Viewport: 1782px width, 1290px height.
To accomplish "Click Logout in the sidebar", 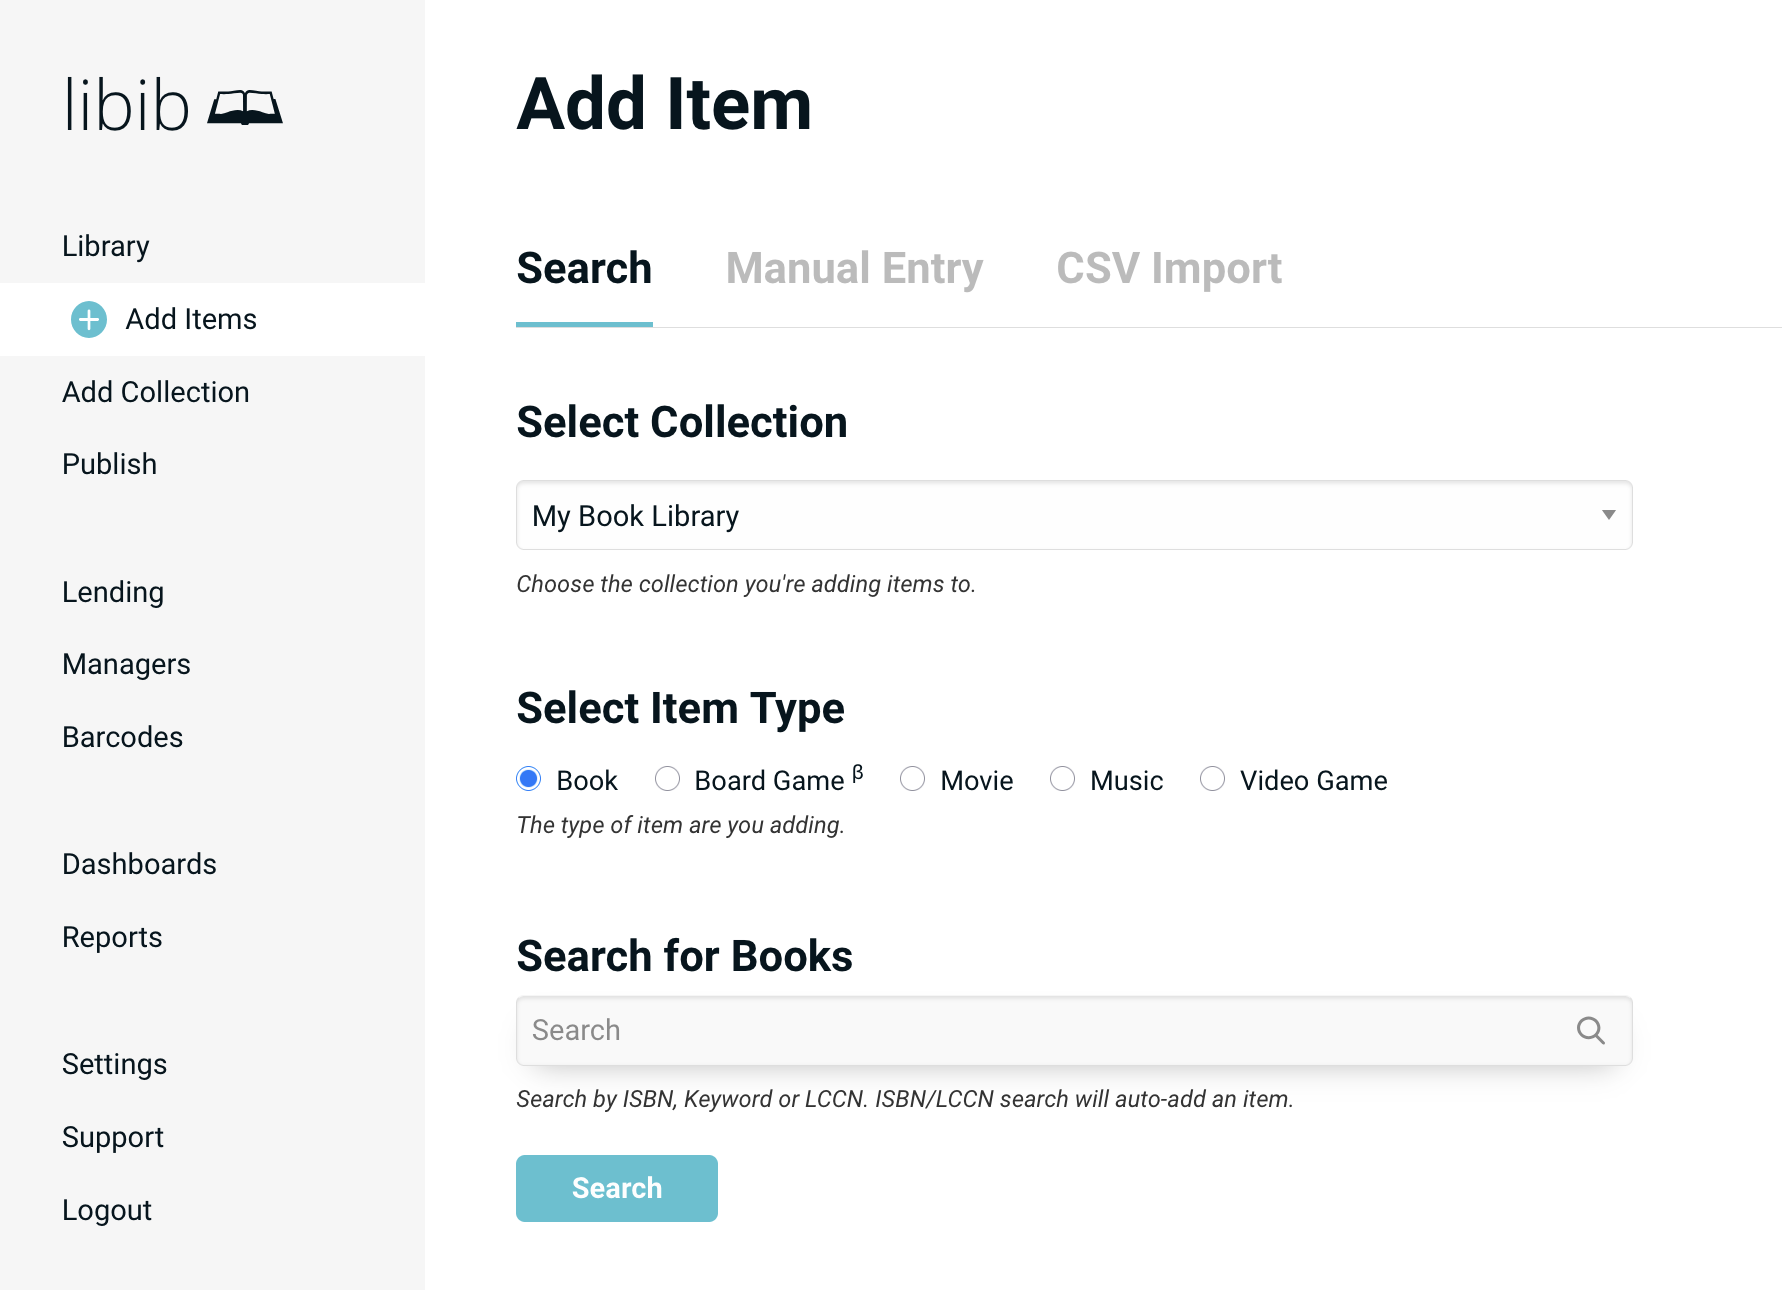I will point(107,1210).
